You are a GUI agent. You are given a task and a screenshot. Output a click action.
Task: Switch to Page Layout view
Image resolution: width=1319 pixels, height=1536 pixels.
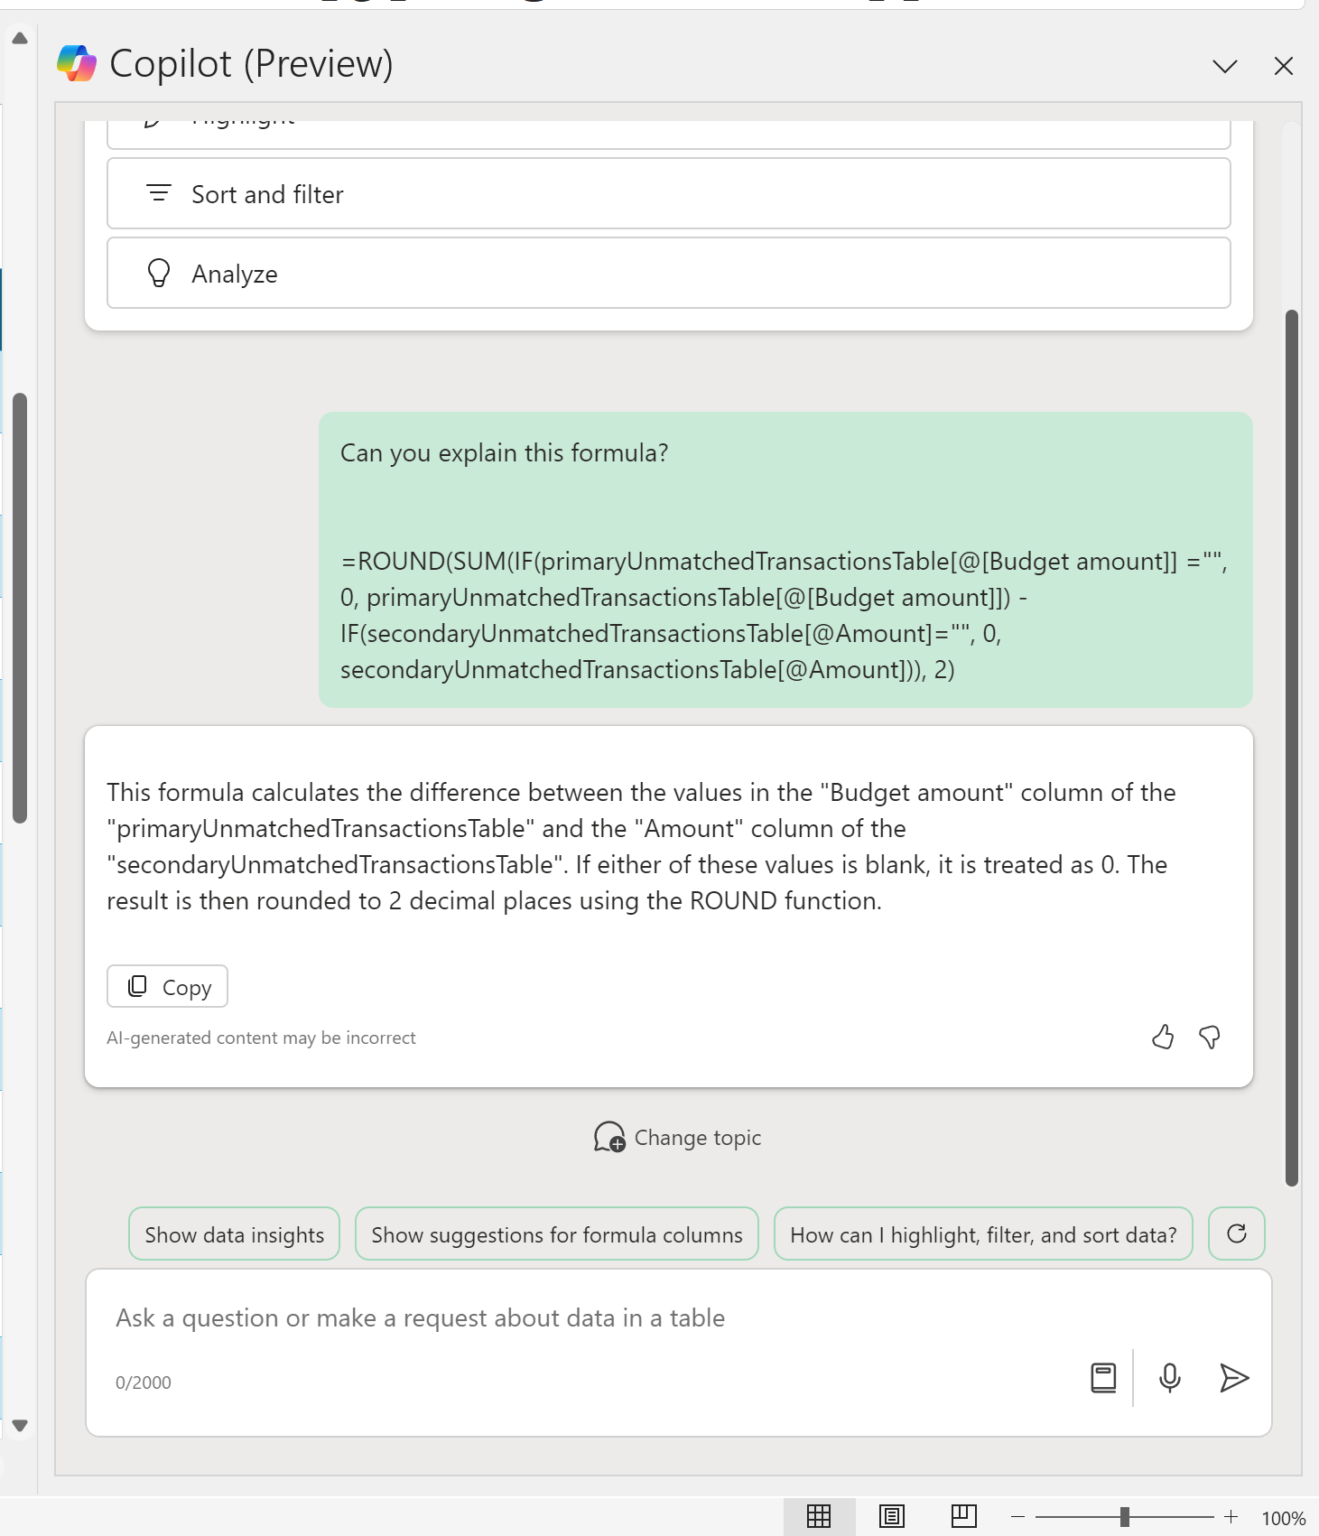tap(891, 1516)
